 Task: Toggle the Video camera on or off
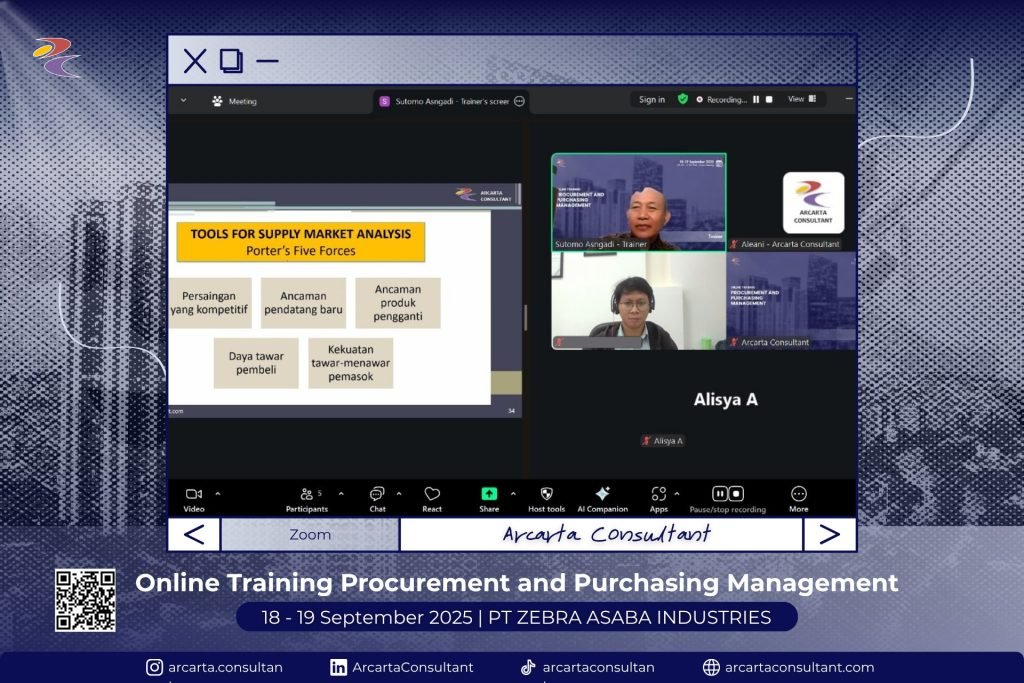[x=194, y=494]
